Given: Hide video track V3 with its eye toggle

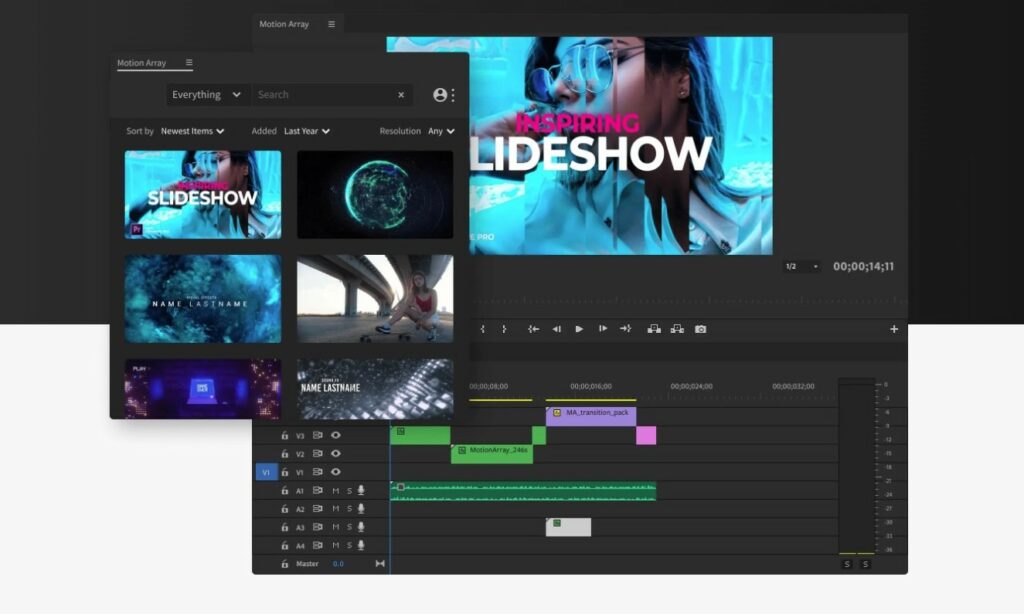Looking at the screenshot, I should tap(336, 436).
